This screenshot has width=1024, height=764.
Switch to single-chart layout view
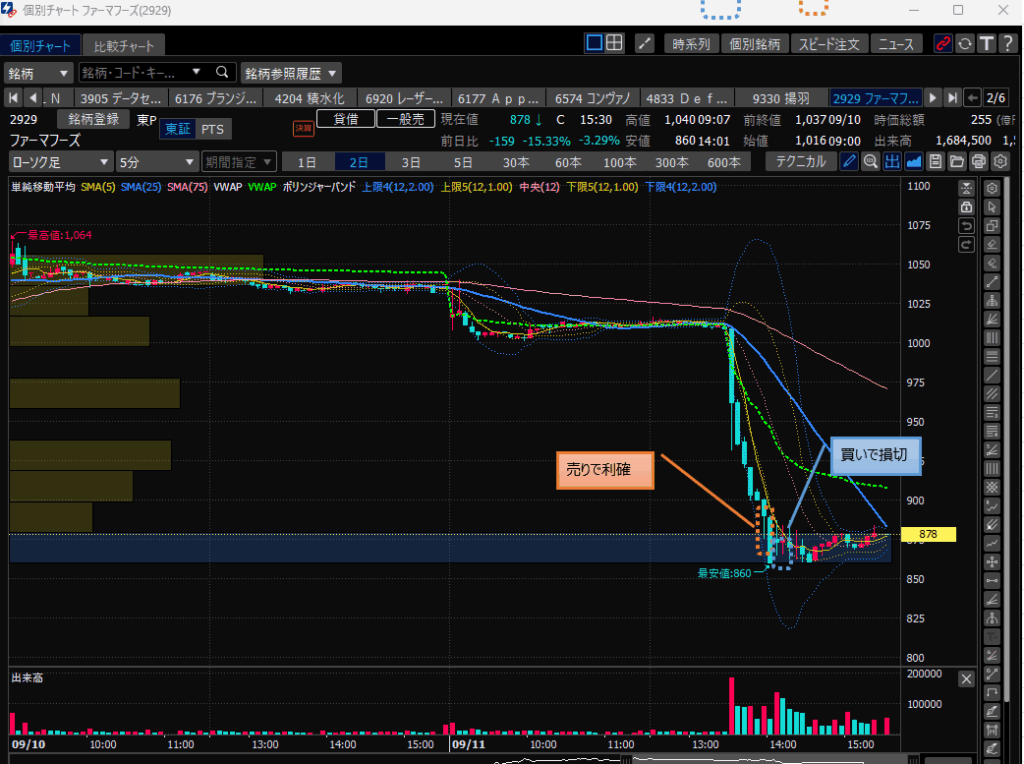point(595,43)
